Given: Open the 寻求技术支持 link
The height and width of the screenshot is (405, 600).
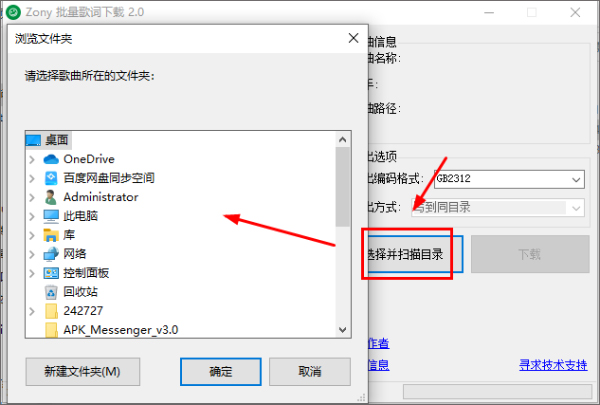Looking at the screenshot, I should click(x=553, y=365).
